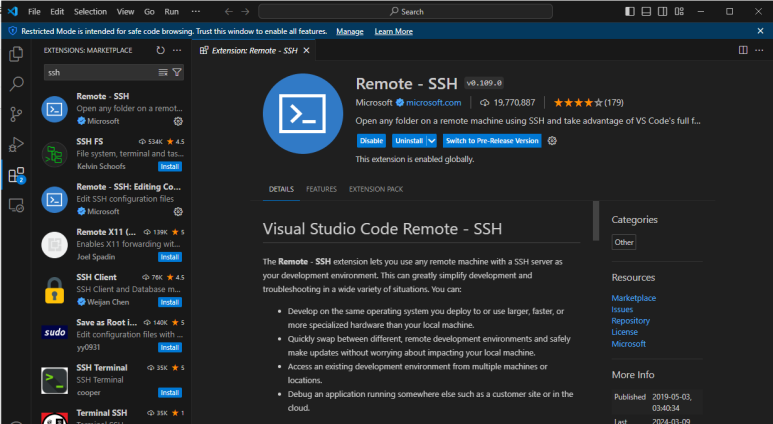The image size is (773, 424).
Task: Install the Save as Root extension
Action: (170, 348)
